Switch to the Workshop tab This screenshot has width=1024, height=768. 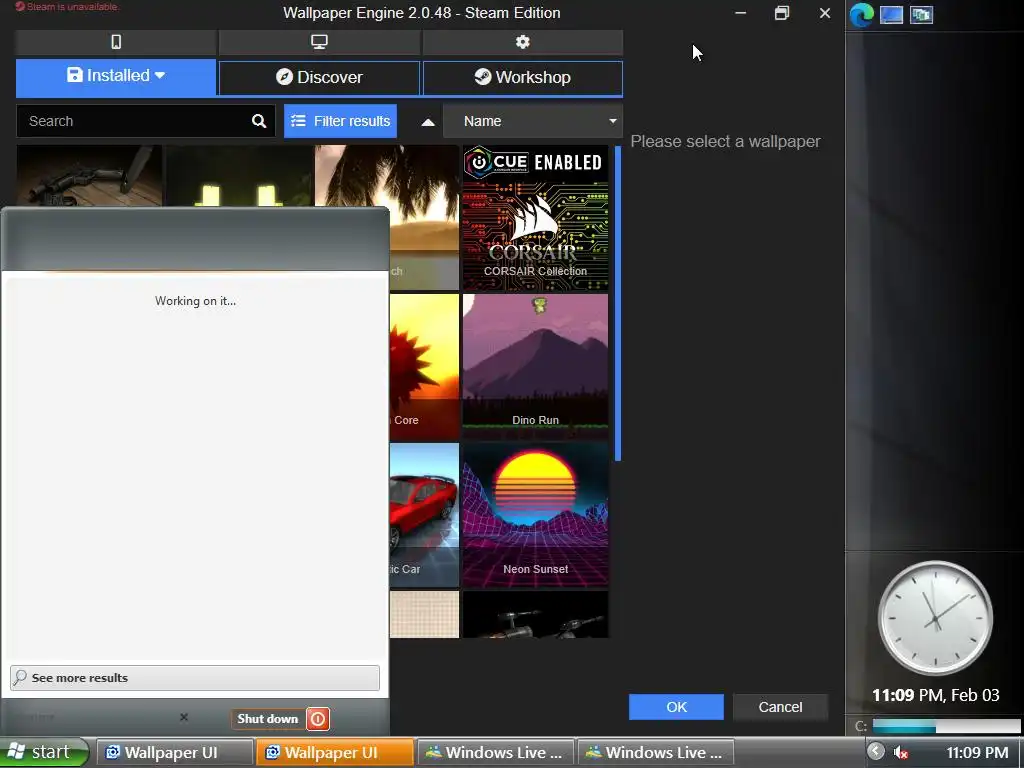(522, 78)
